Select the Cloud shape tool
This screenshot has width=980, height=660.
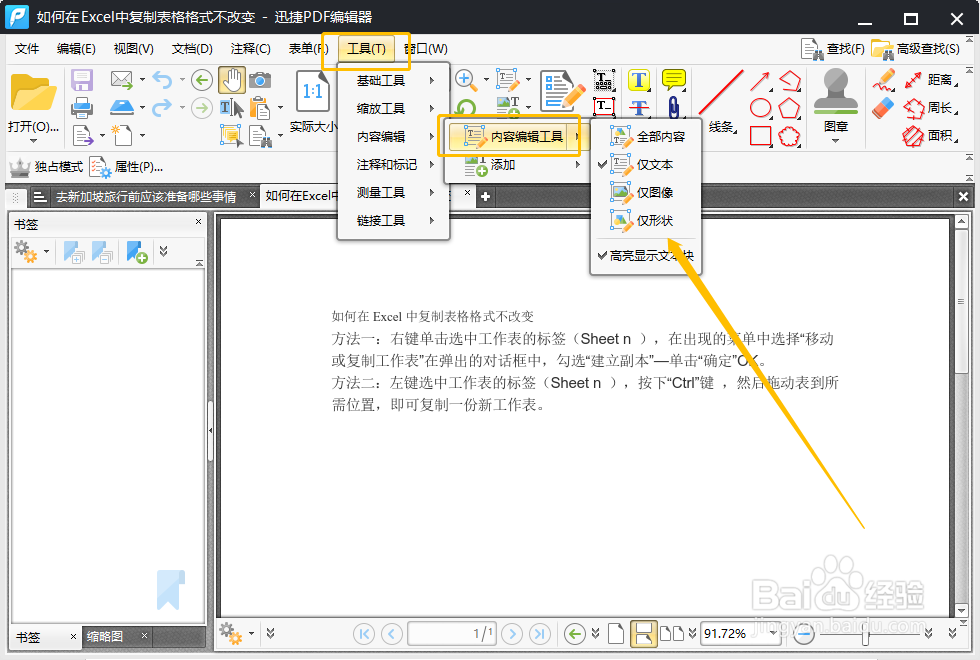(x=789, y=136)
